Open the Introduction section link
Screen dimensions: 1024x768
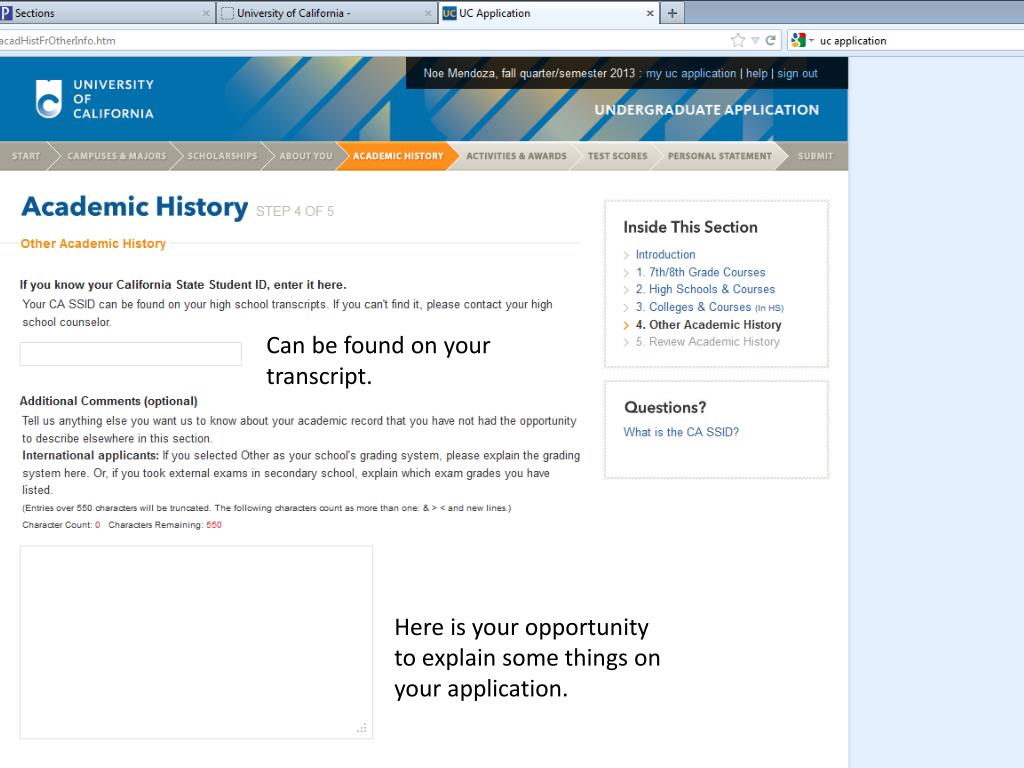point(665,255)
